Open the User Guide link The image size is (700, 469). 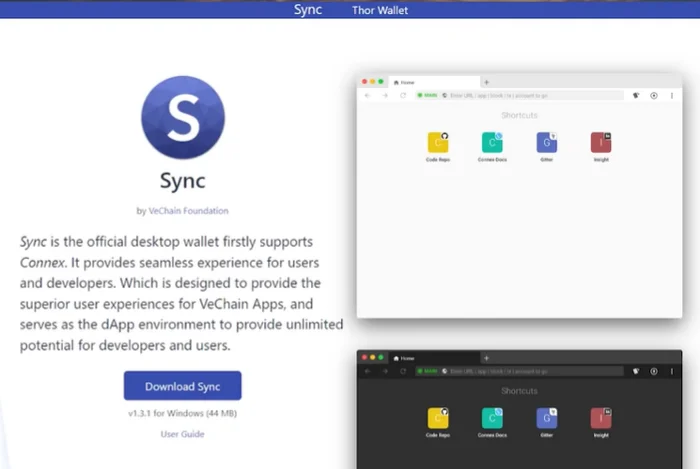click(182, 434)
